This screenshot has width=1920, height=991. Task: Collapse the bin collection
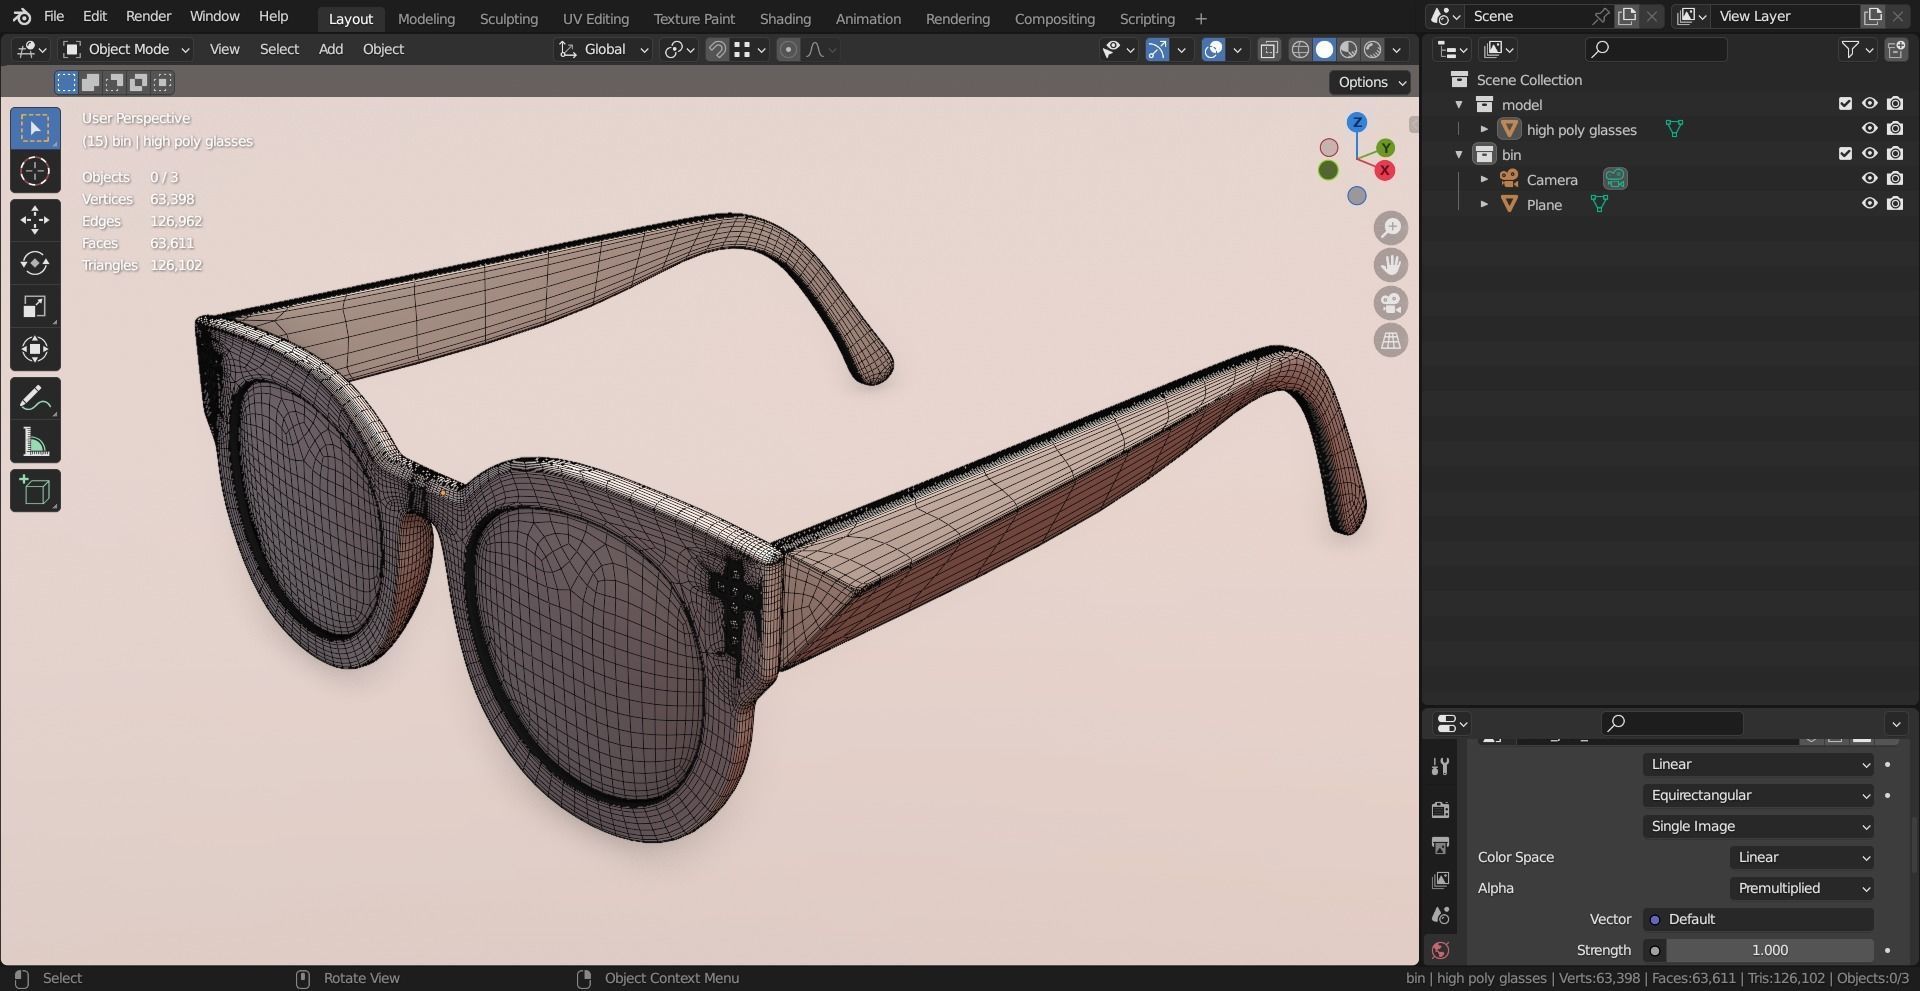[x=1459, y=154]
